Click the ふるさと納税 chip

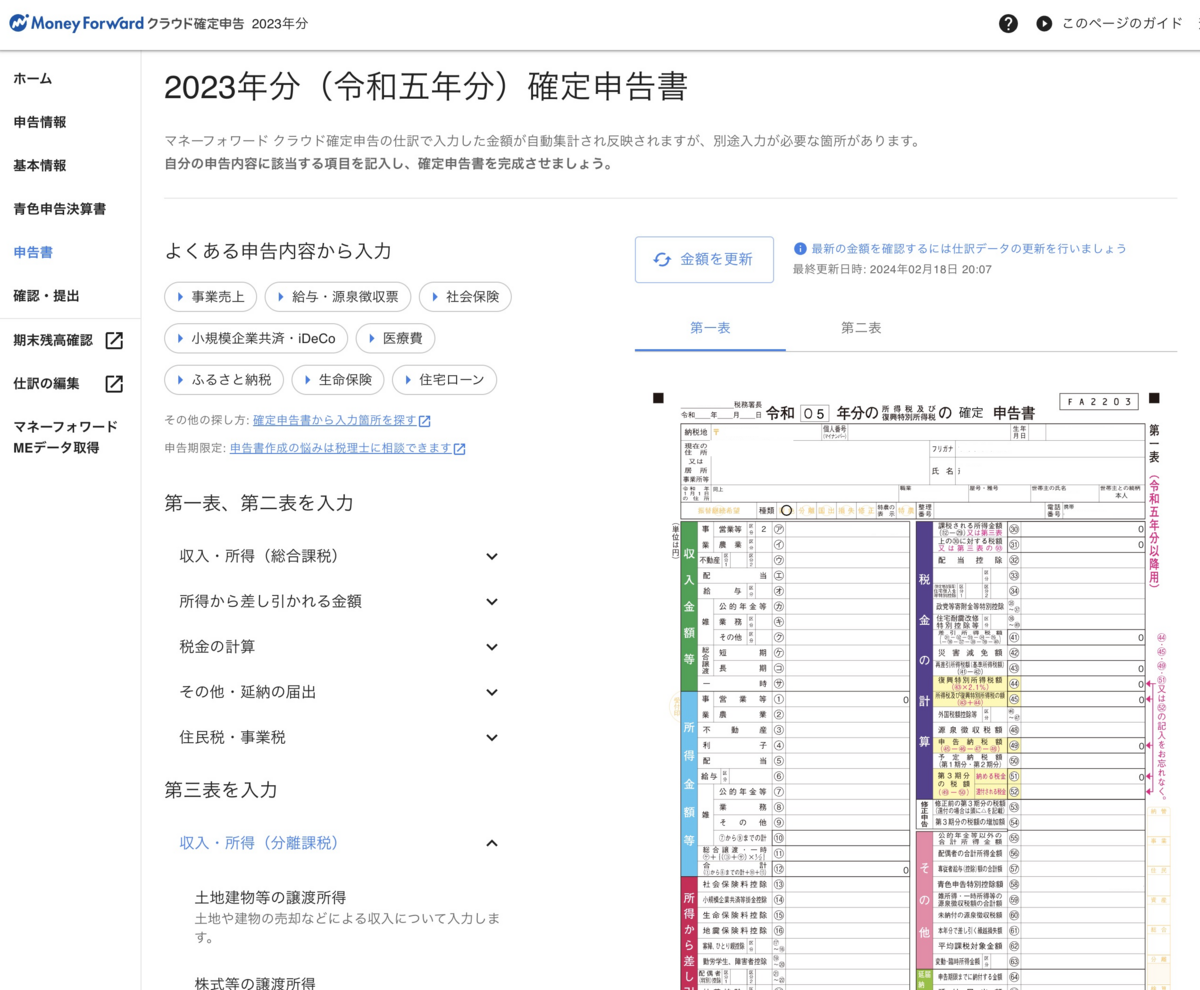point(223,380)
